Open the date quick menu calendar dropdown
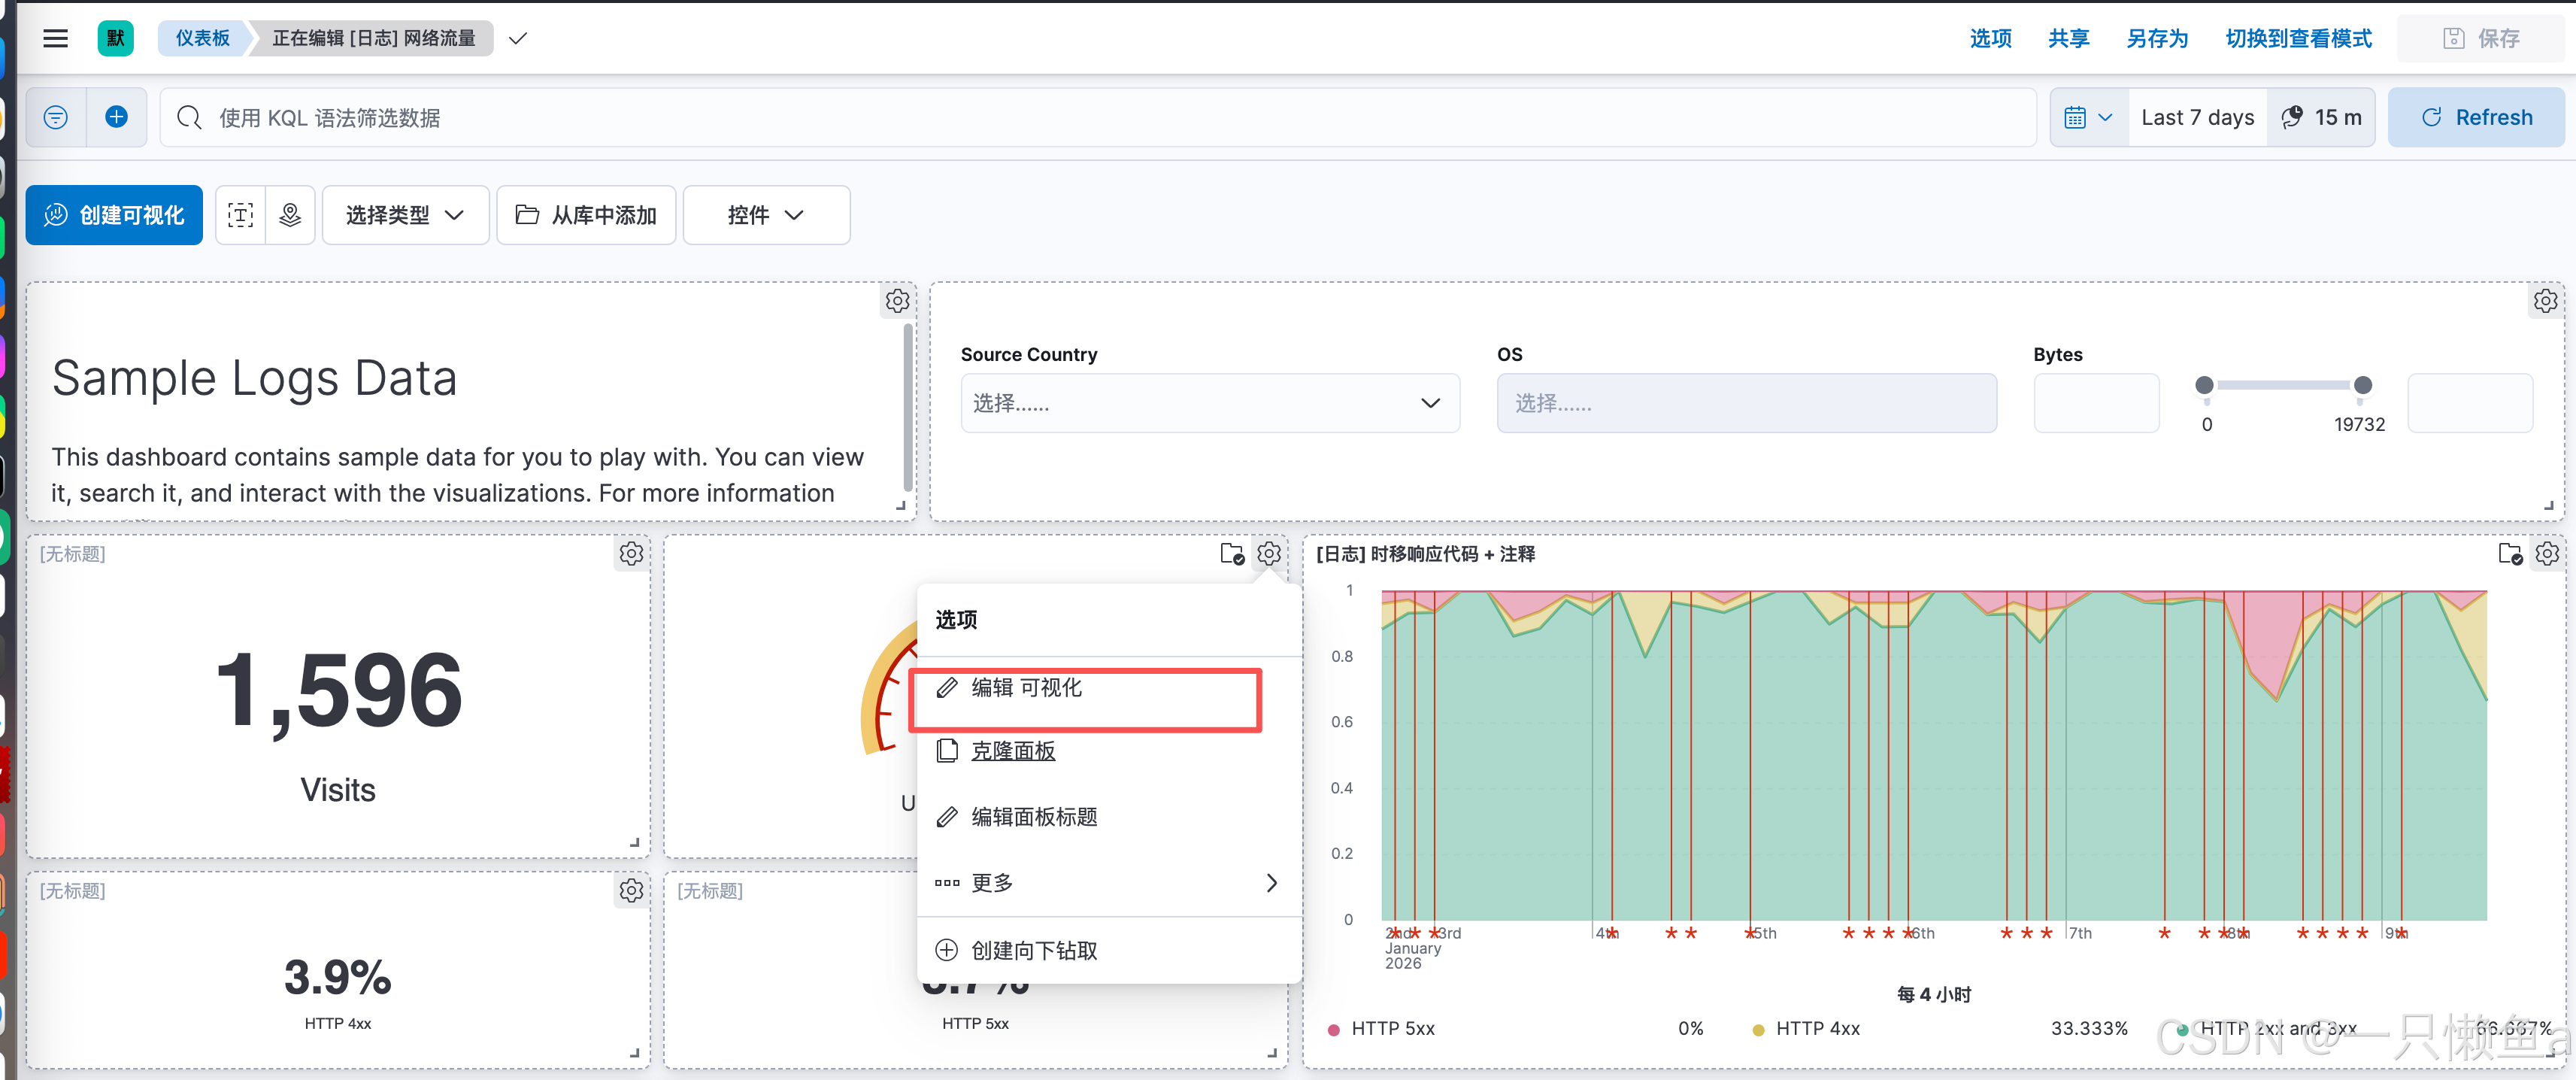Image resolution: width=2576 pixels, height=1080 pixels. 2088,117
